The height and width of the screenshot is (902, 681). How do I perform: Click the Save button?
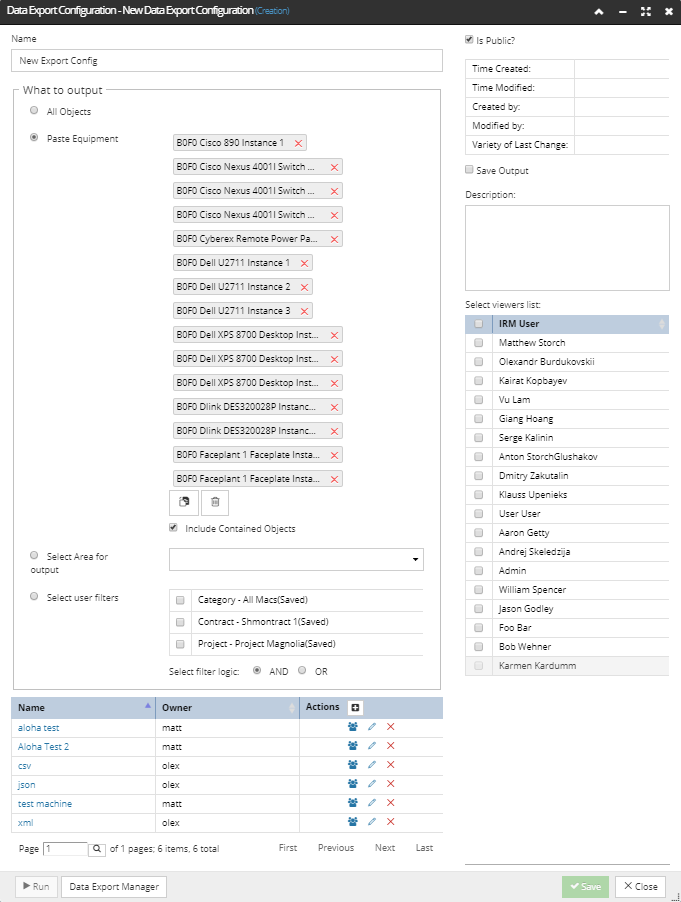[x=585, y=886]
